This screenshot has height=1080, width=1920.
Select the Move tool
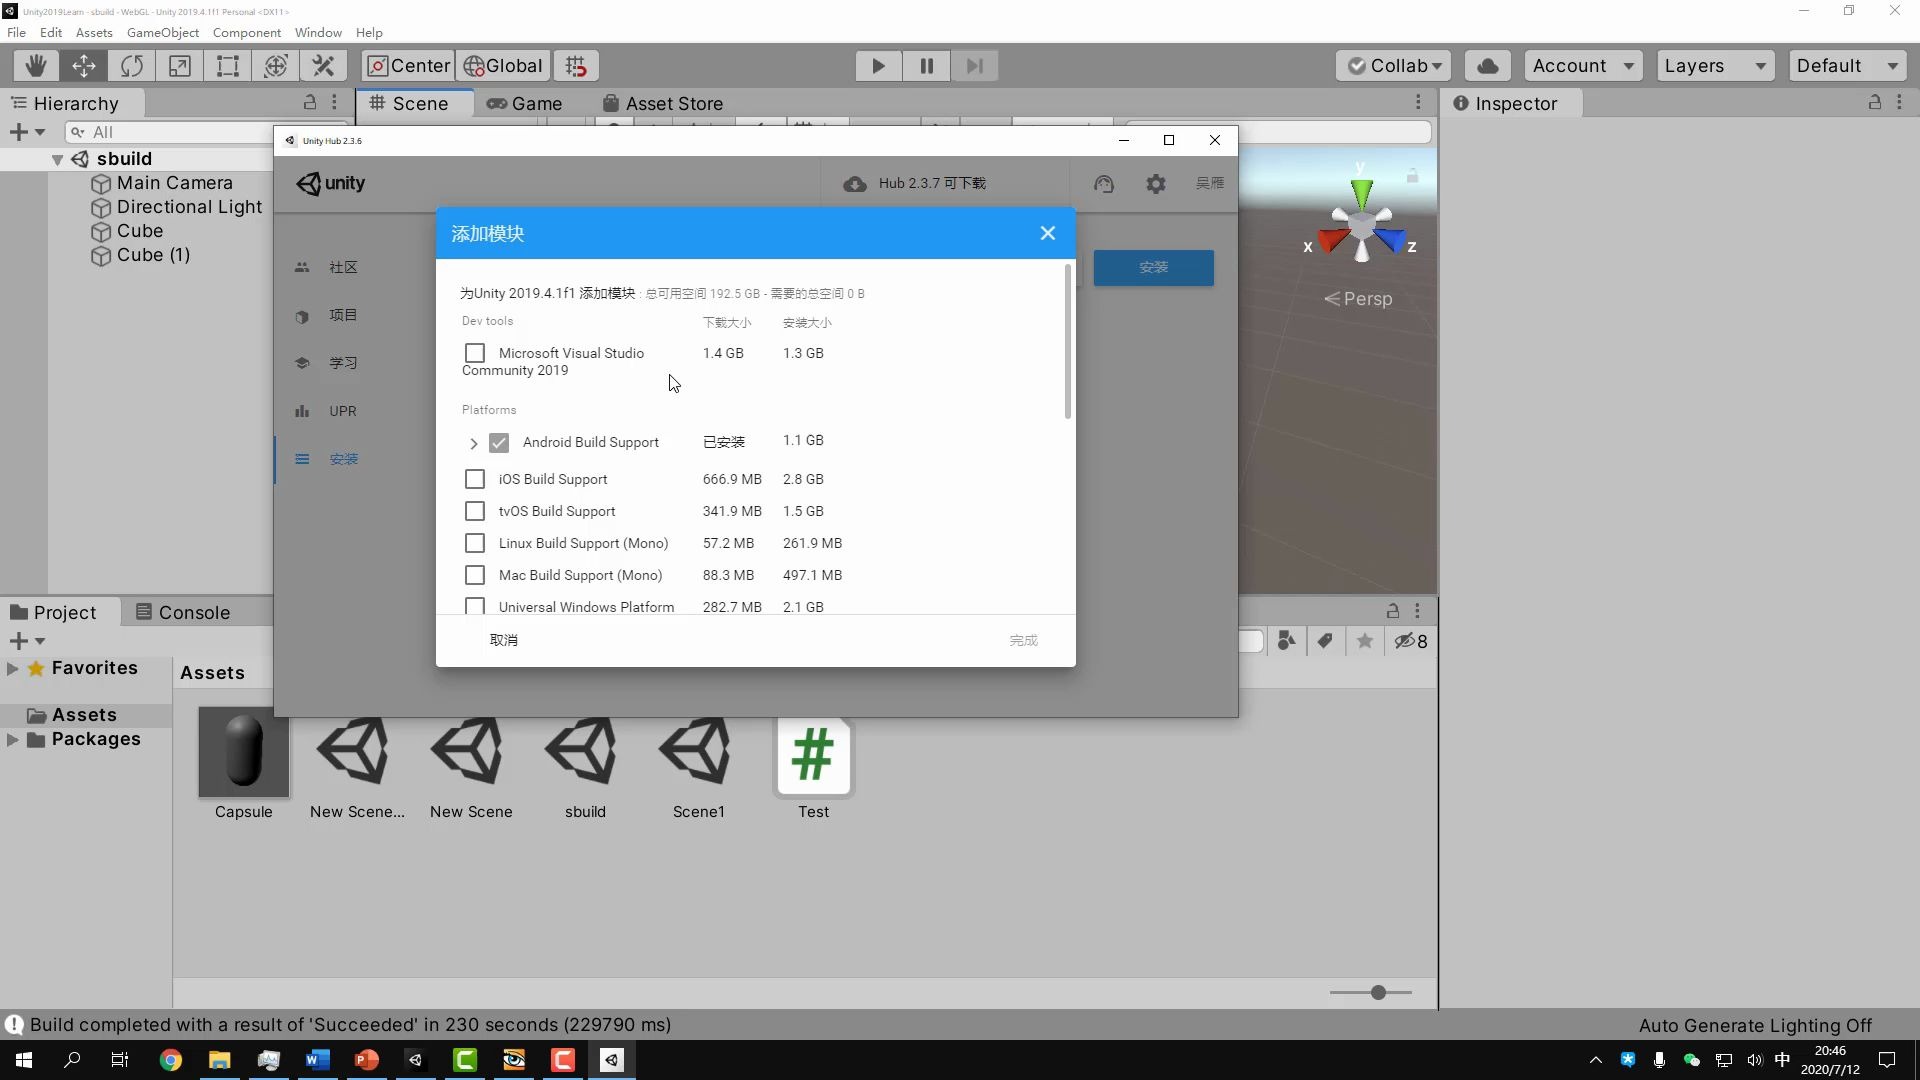pyautogui.click(x=84, y=65)
